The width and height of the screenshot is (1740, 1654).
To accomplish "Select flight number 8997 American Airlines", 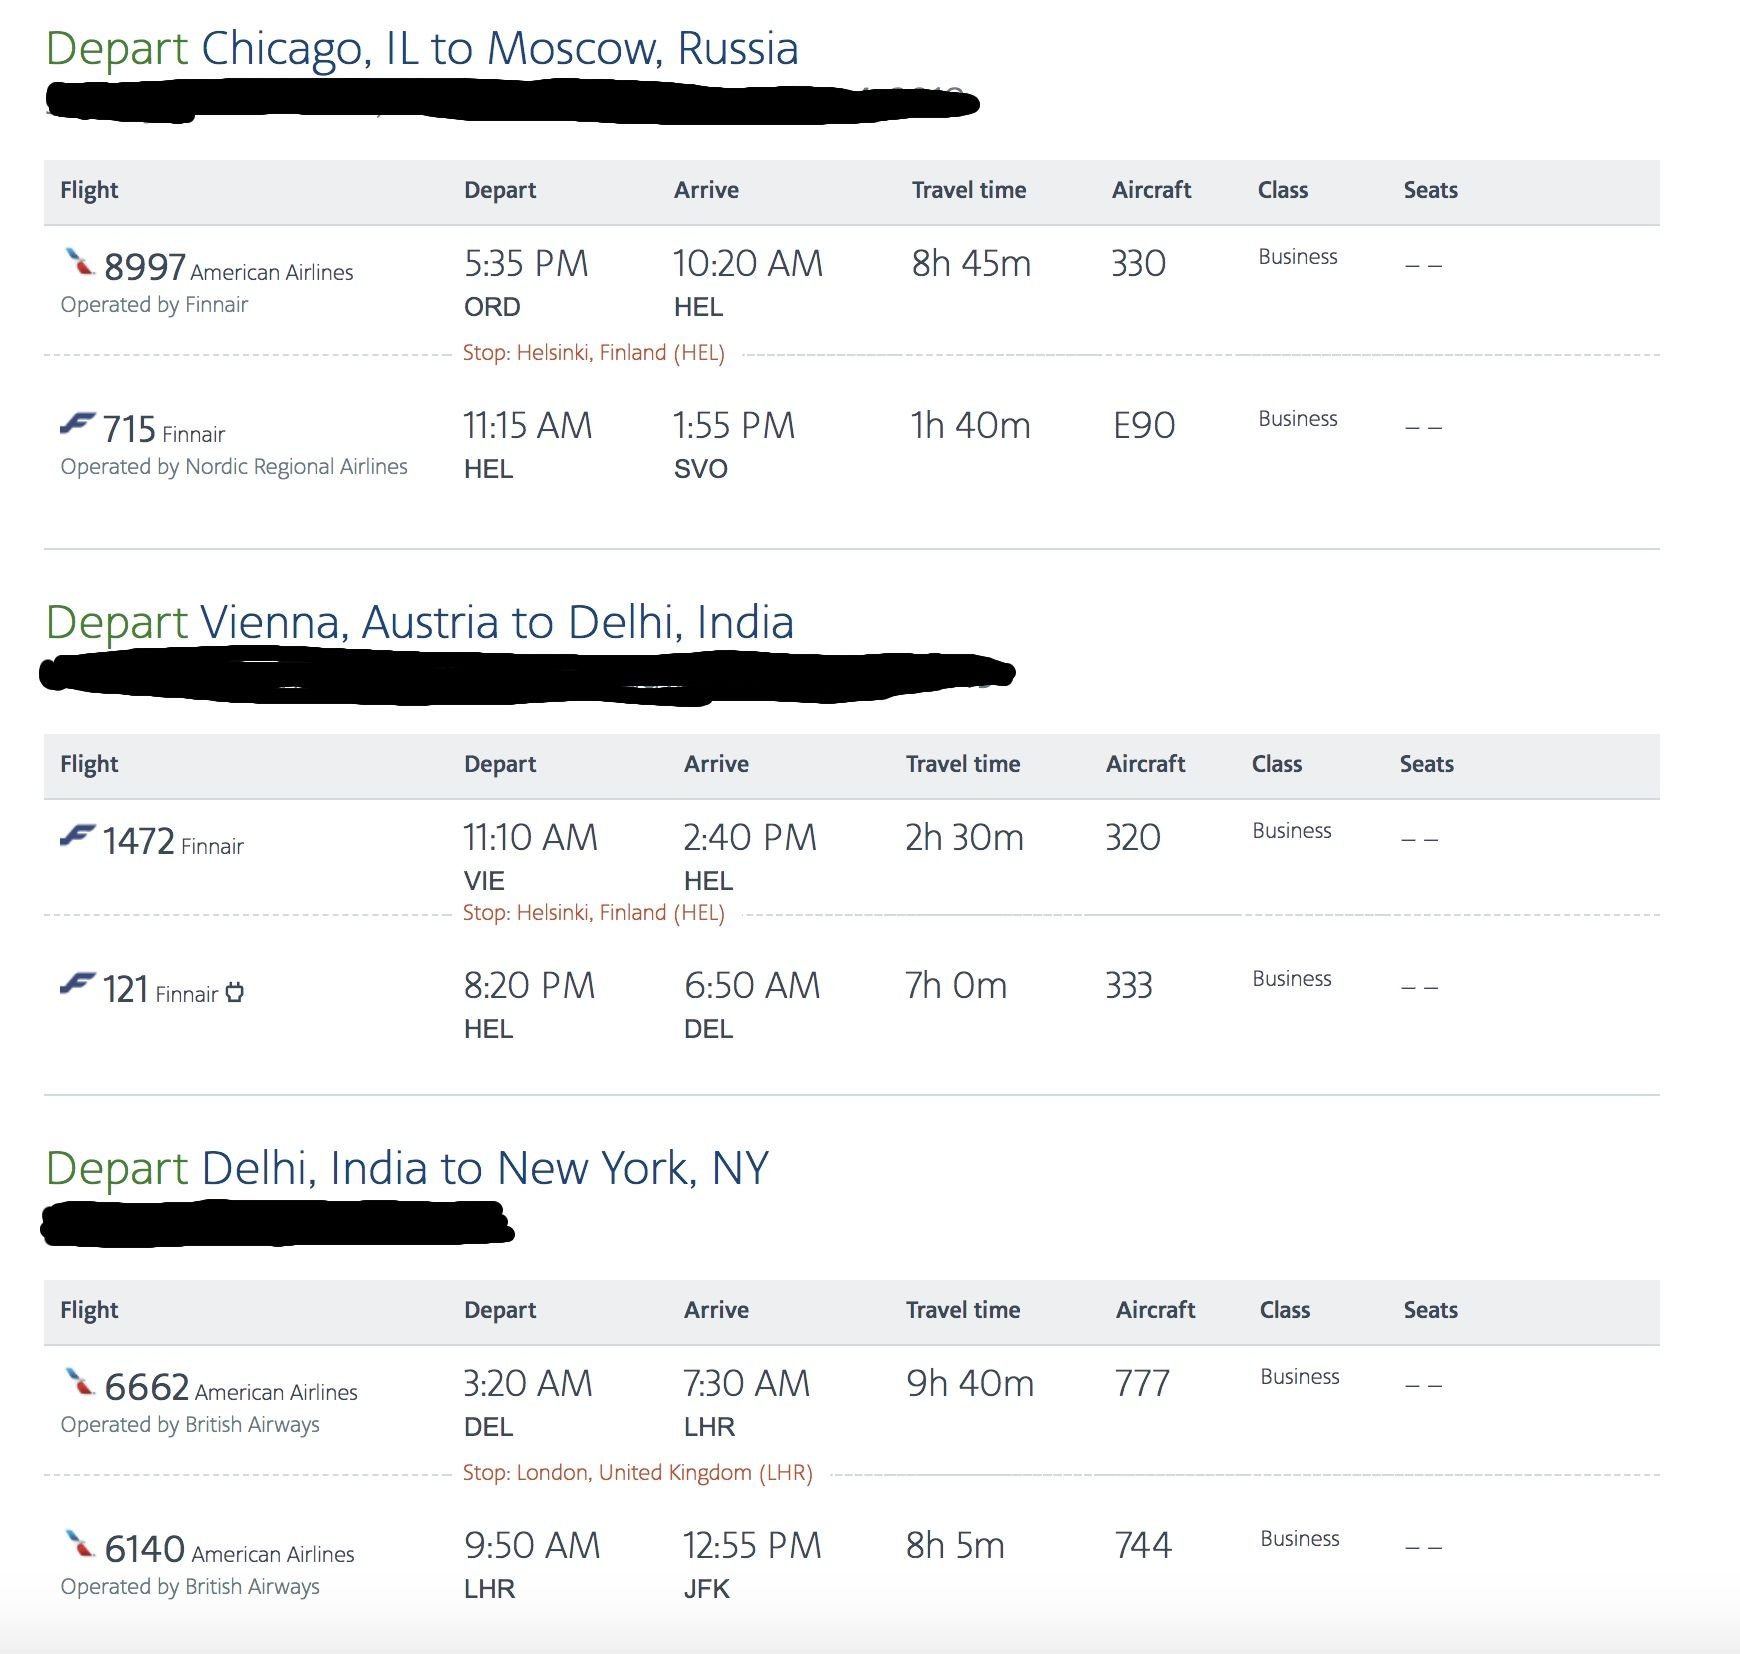I will 229,268.
